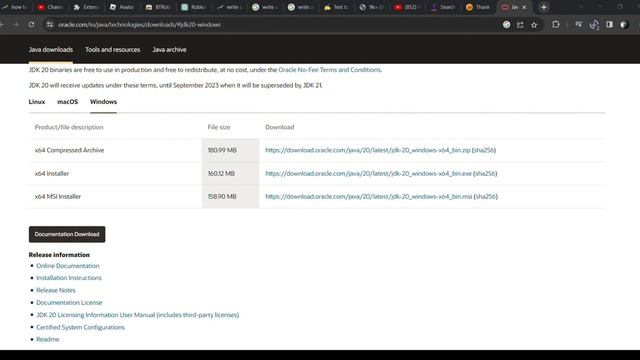Open sha256 for the MSI Installer row
The width and height of the screenshot is (640, 360).
486,196
